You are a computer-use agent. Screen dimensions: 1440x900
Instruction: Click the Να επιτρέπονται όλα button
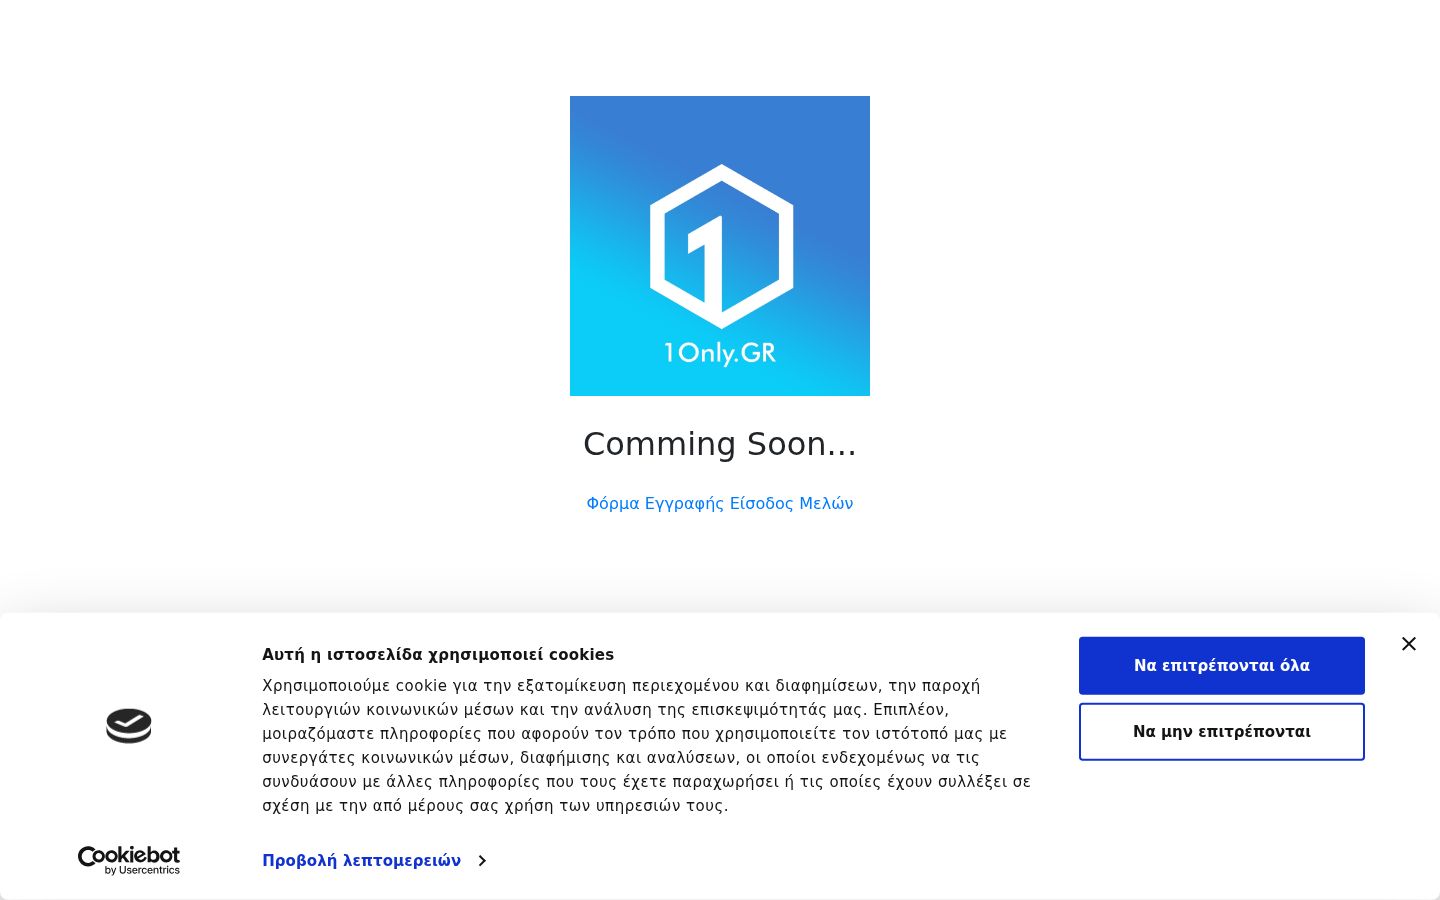(x=1221, y=666)
